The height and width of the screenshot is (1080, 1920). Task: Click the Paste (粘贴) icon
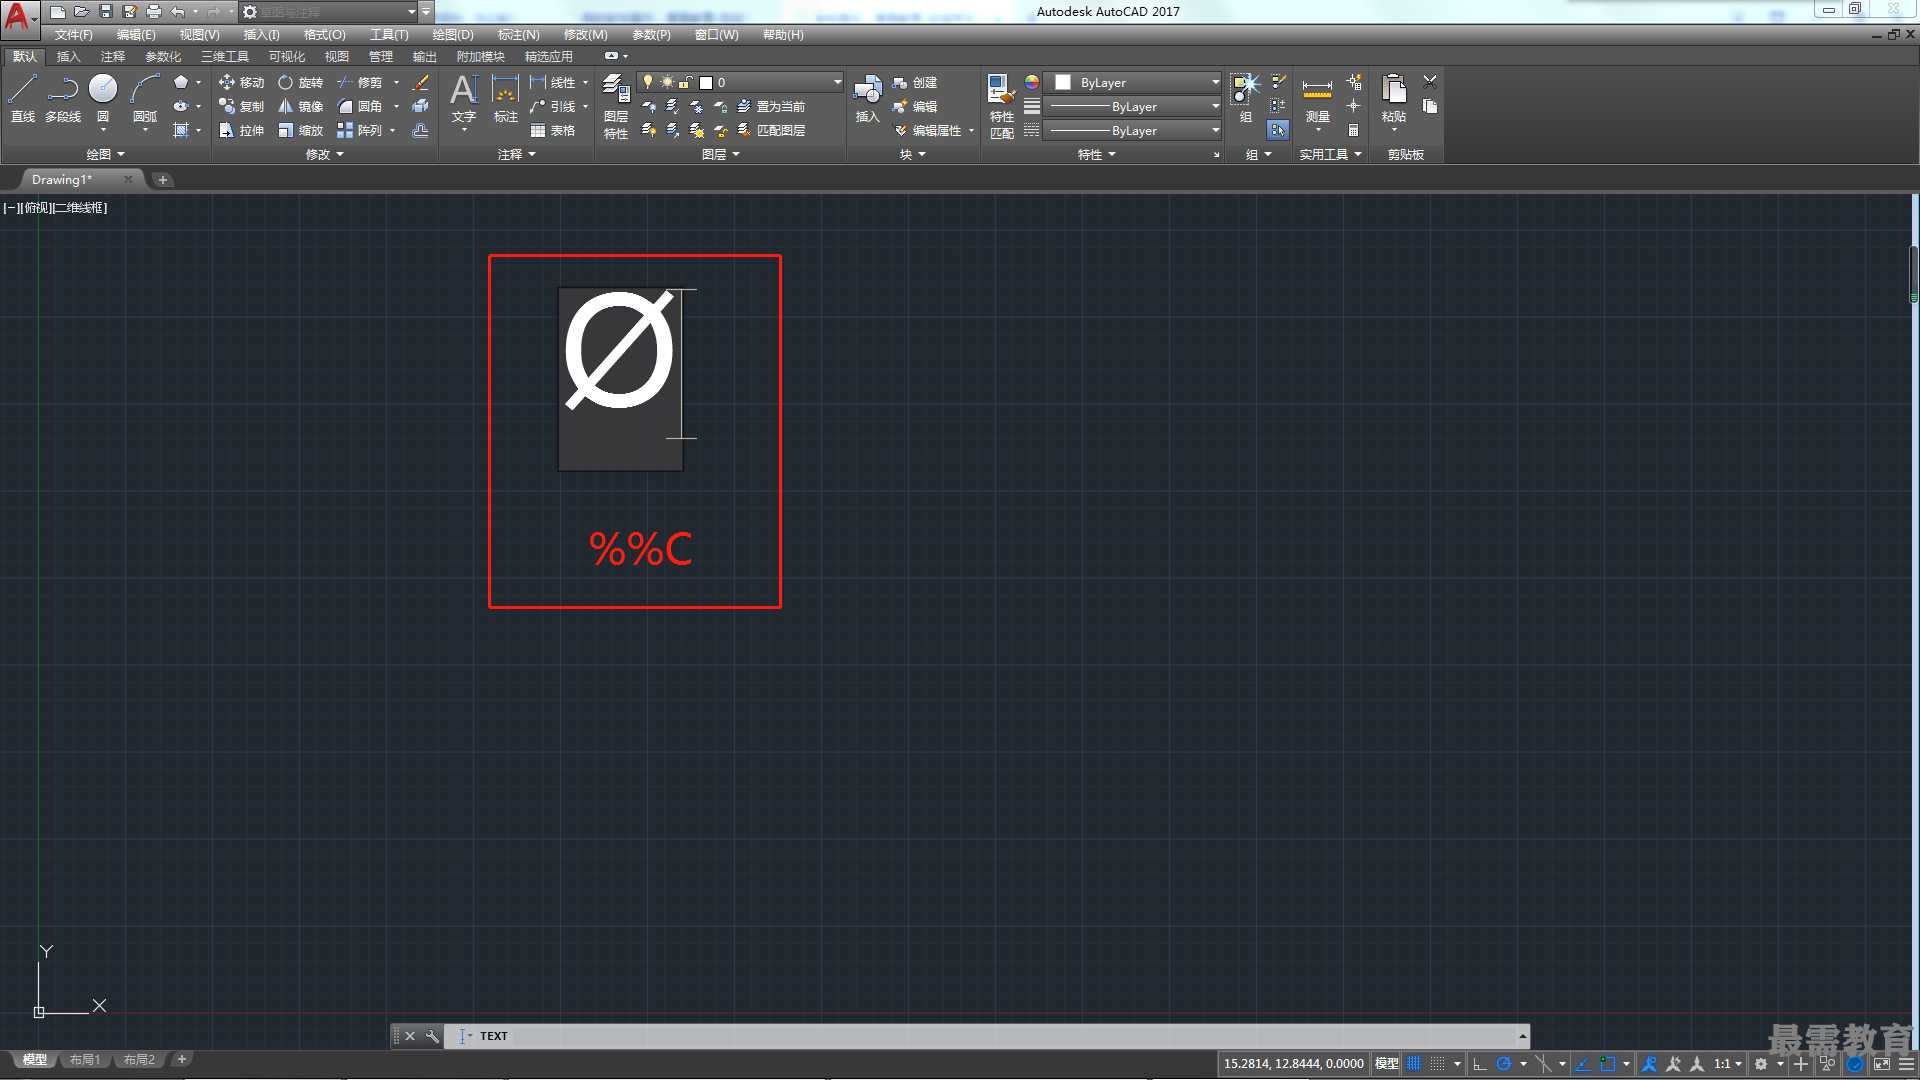click(x=1394, y=99)
